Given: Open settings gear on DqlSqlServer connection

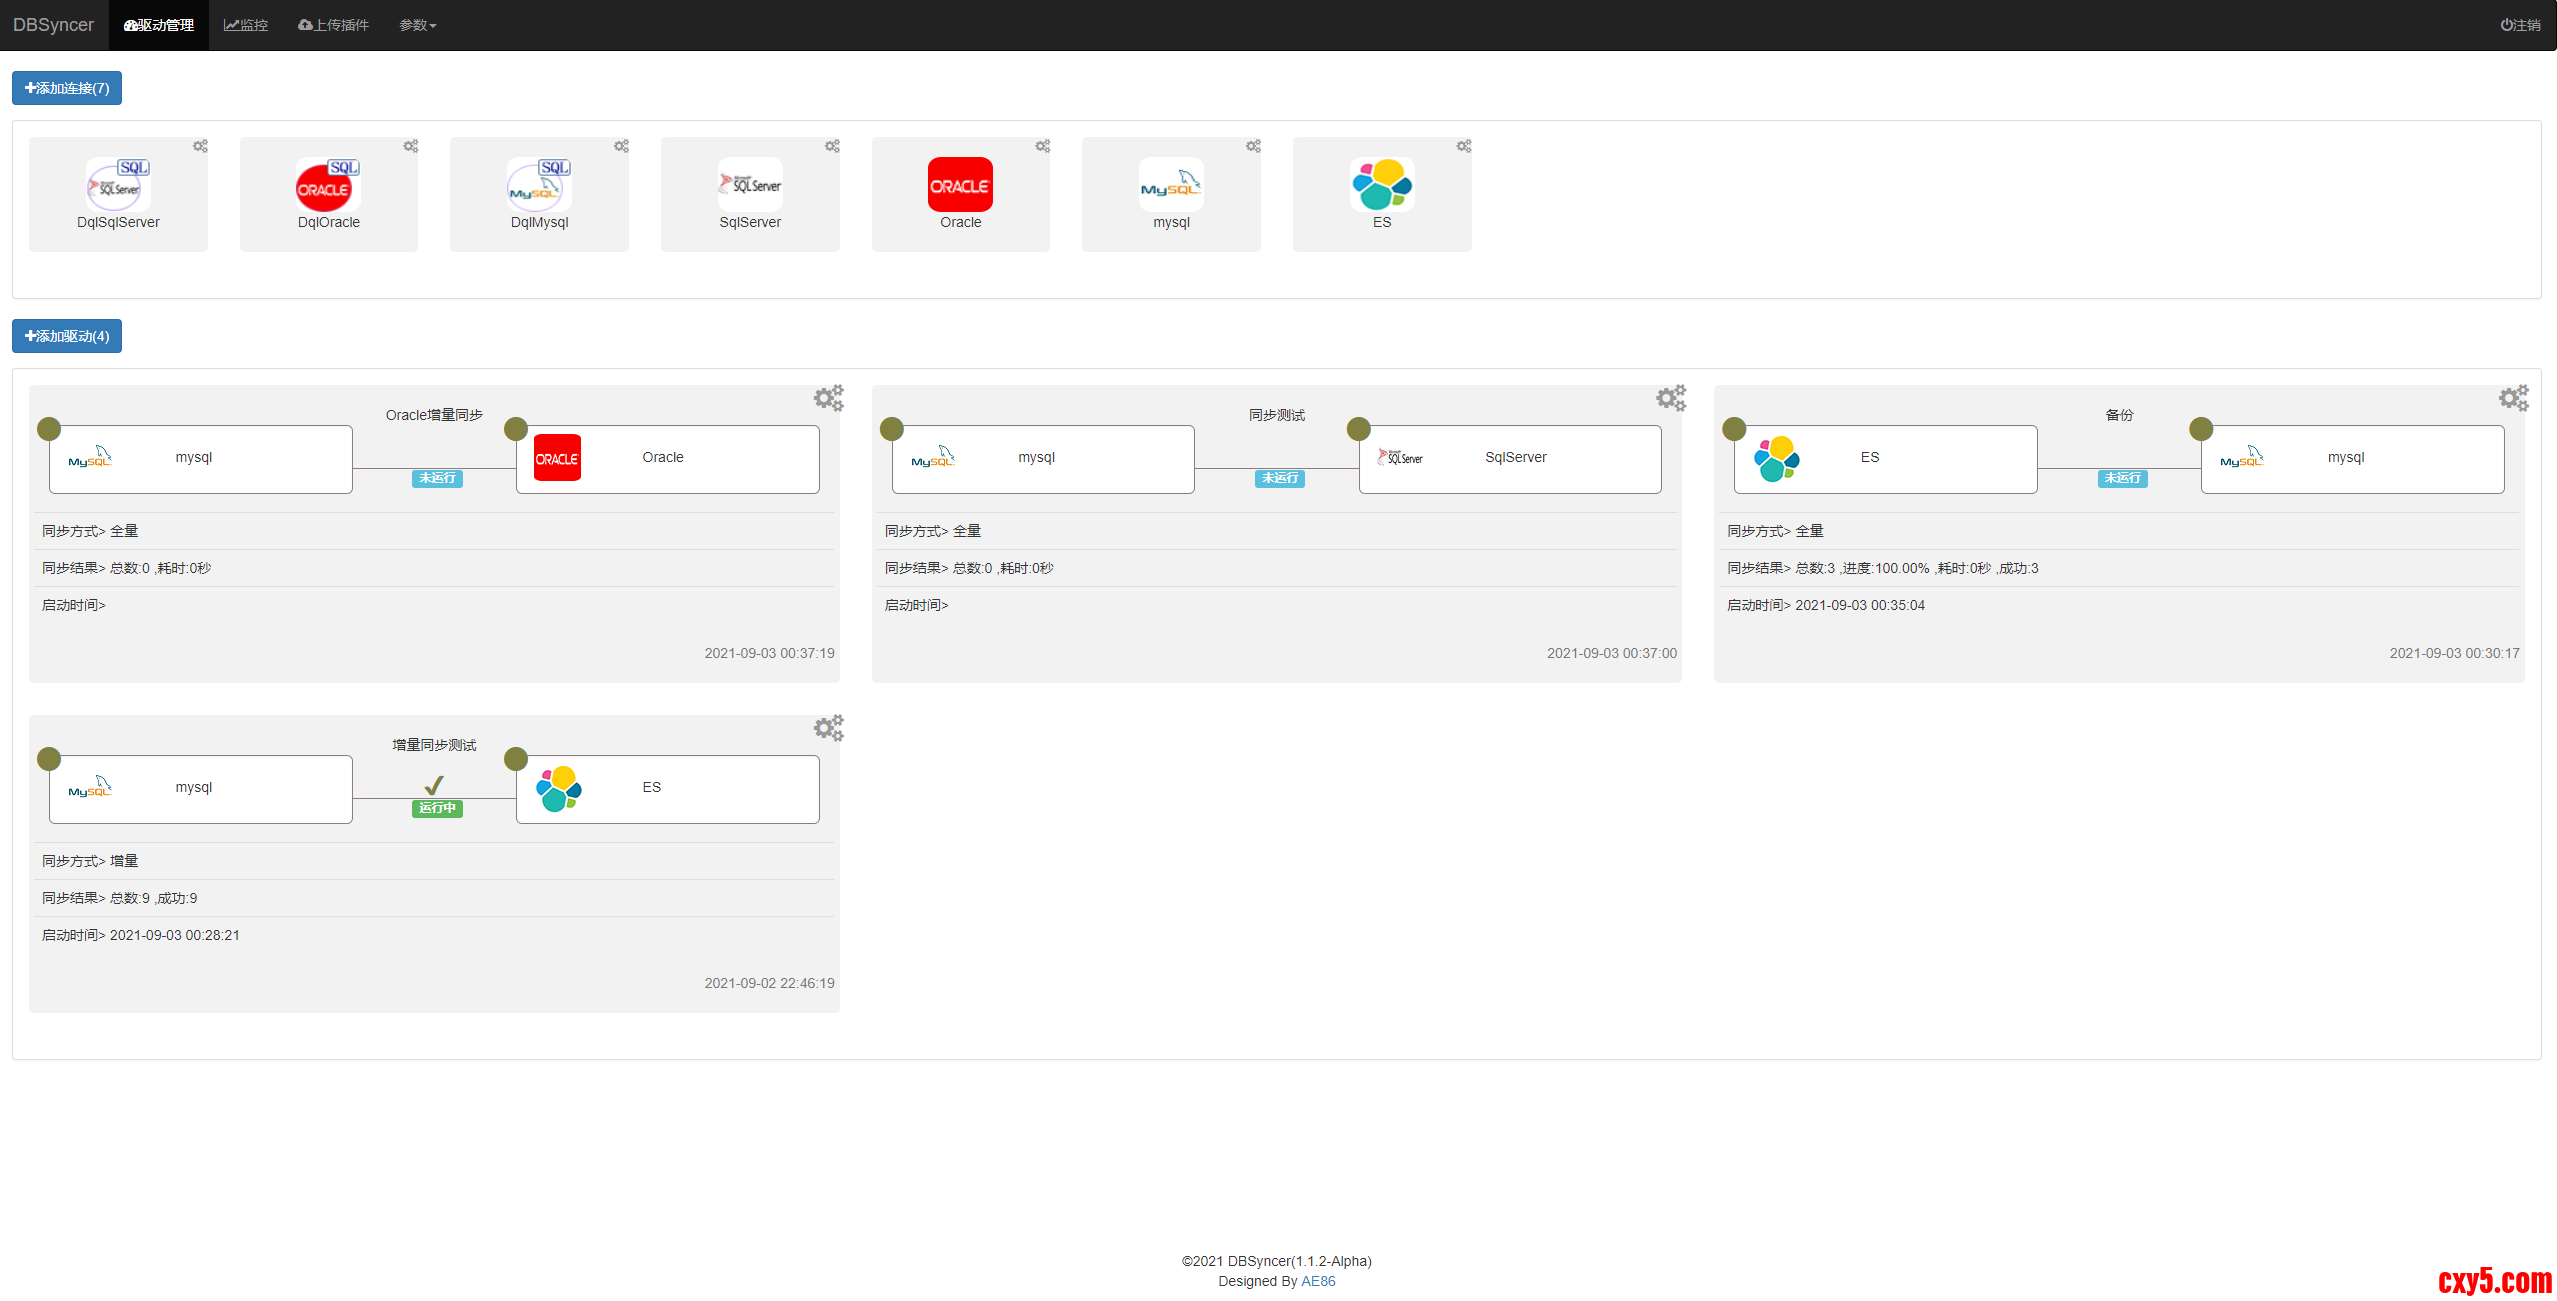Looking at the screenshot, I should tap(200, 146).
